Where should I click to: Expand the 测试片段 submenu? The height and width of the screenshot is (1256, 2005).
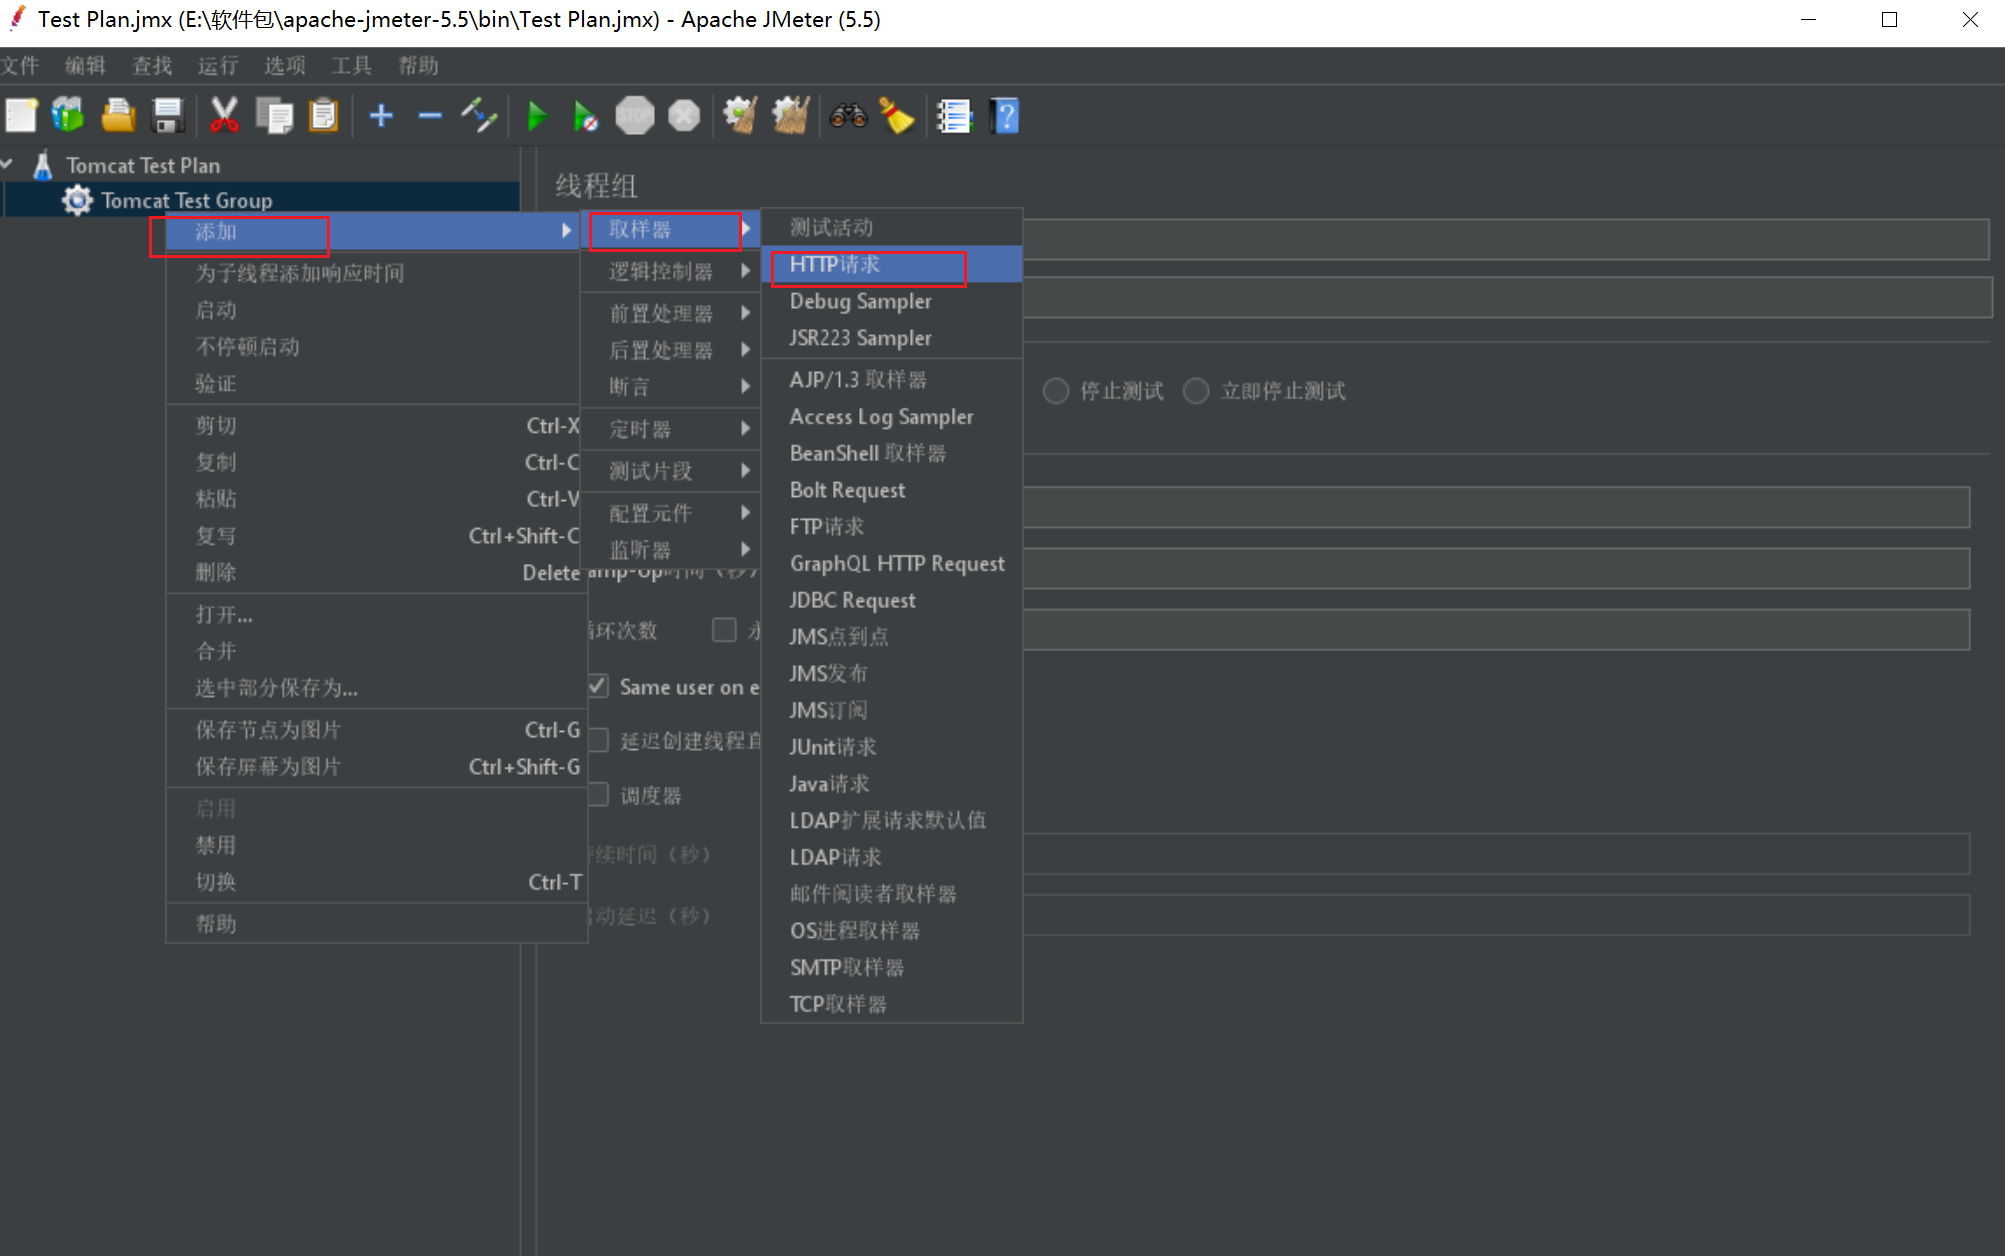coord(670,471)
